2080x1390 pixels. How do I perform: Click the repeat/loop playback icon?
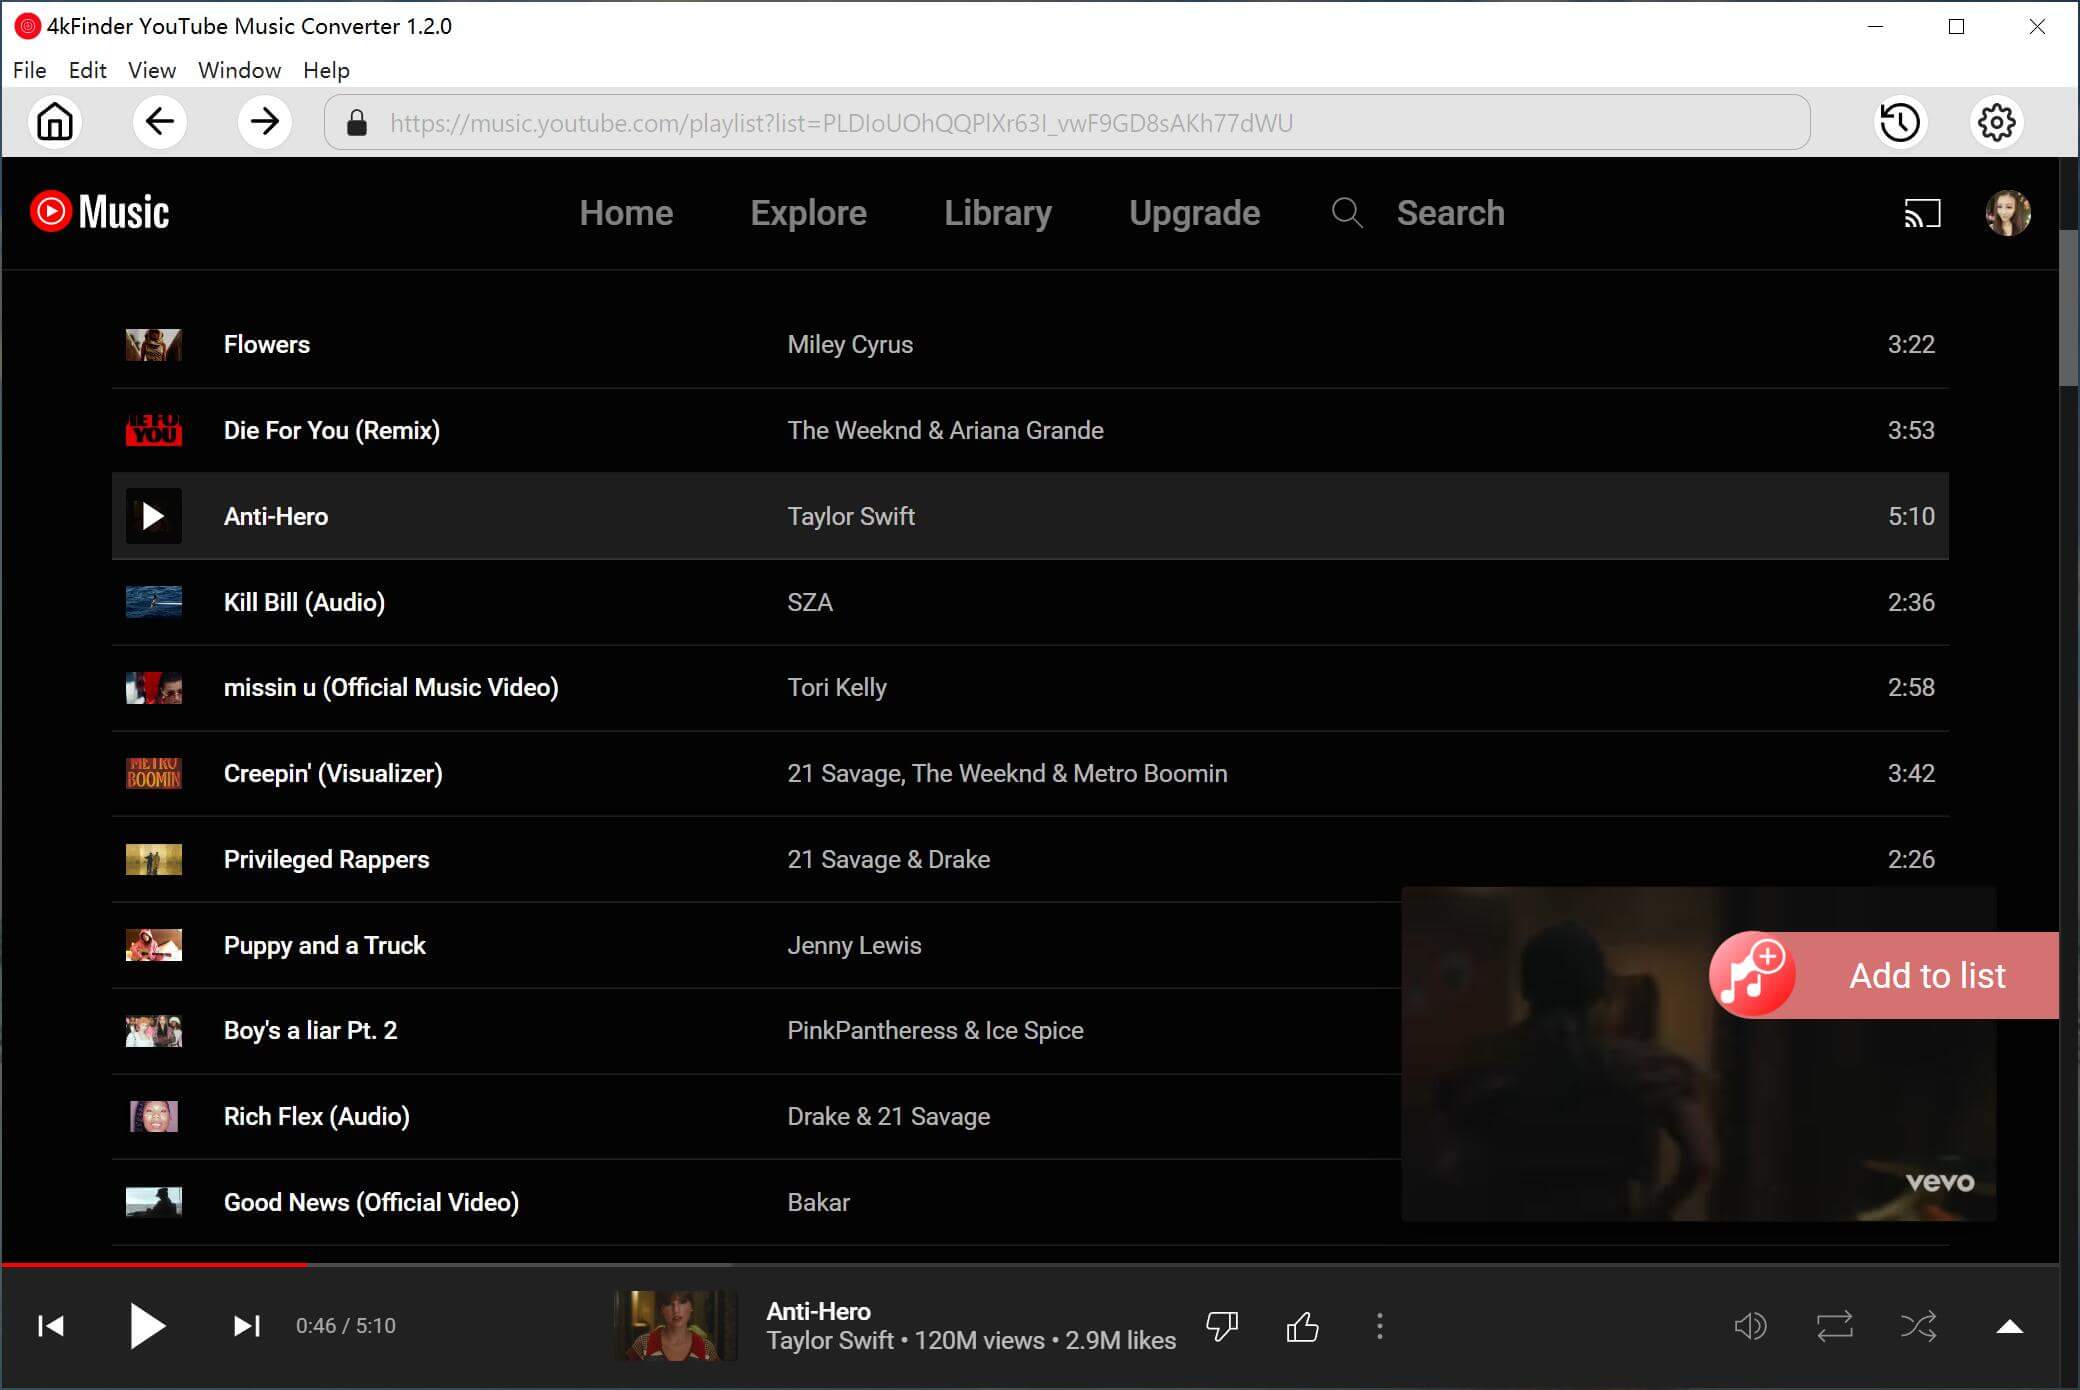click(x=1835, y=1326)
